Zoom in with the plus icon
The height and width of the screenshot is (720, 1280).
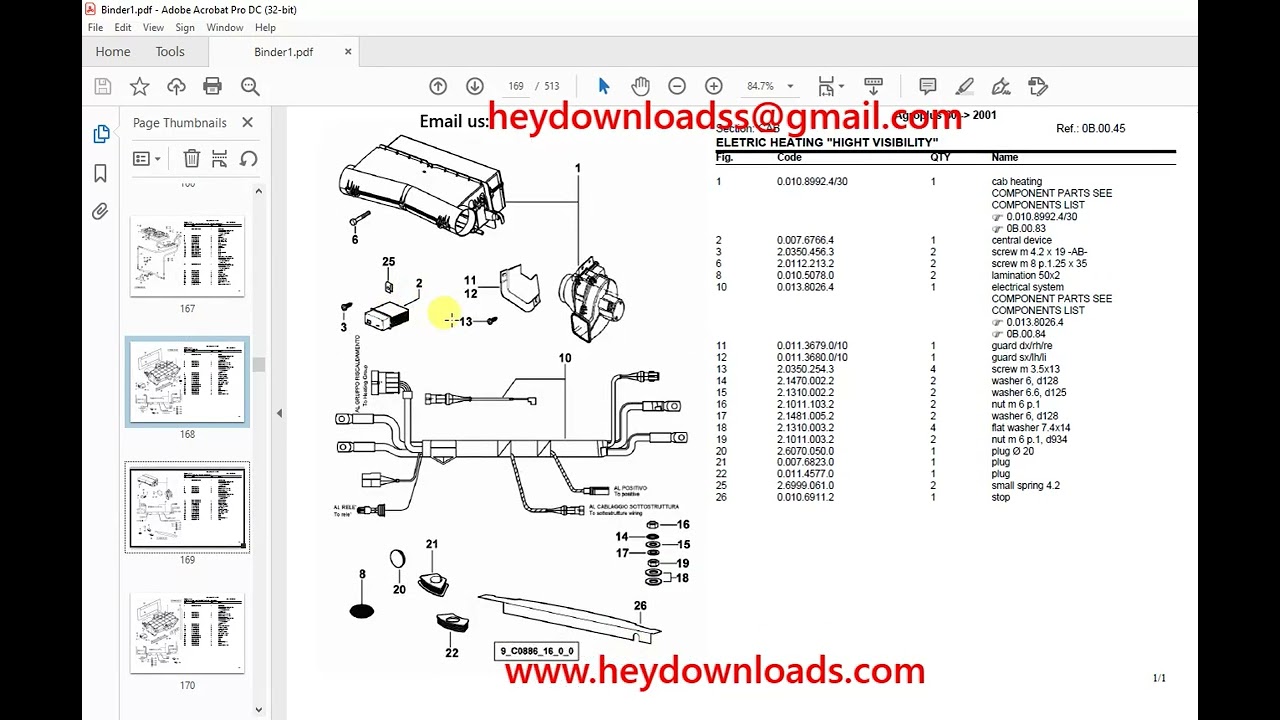coord(713,87)
